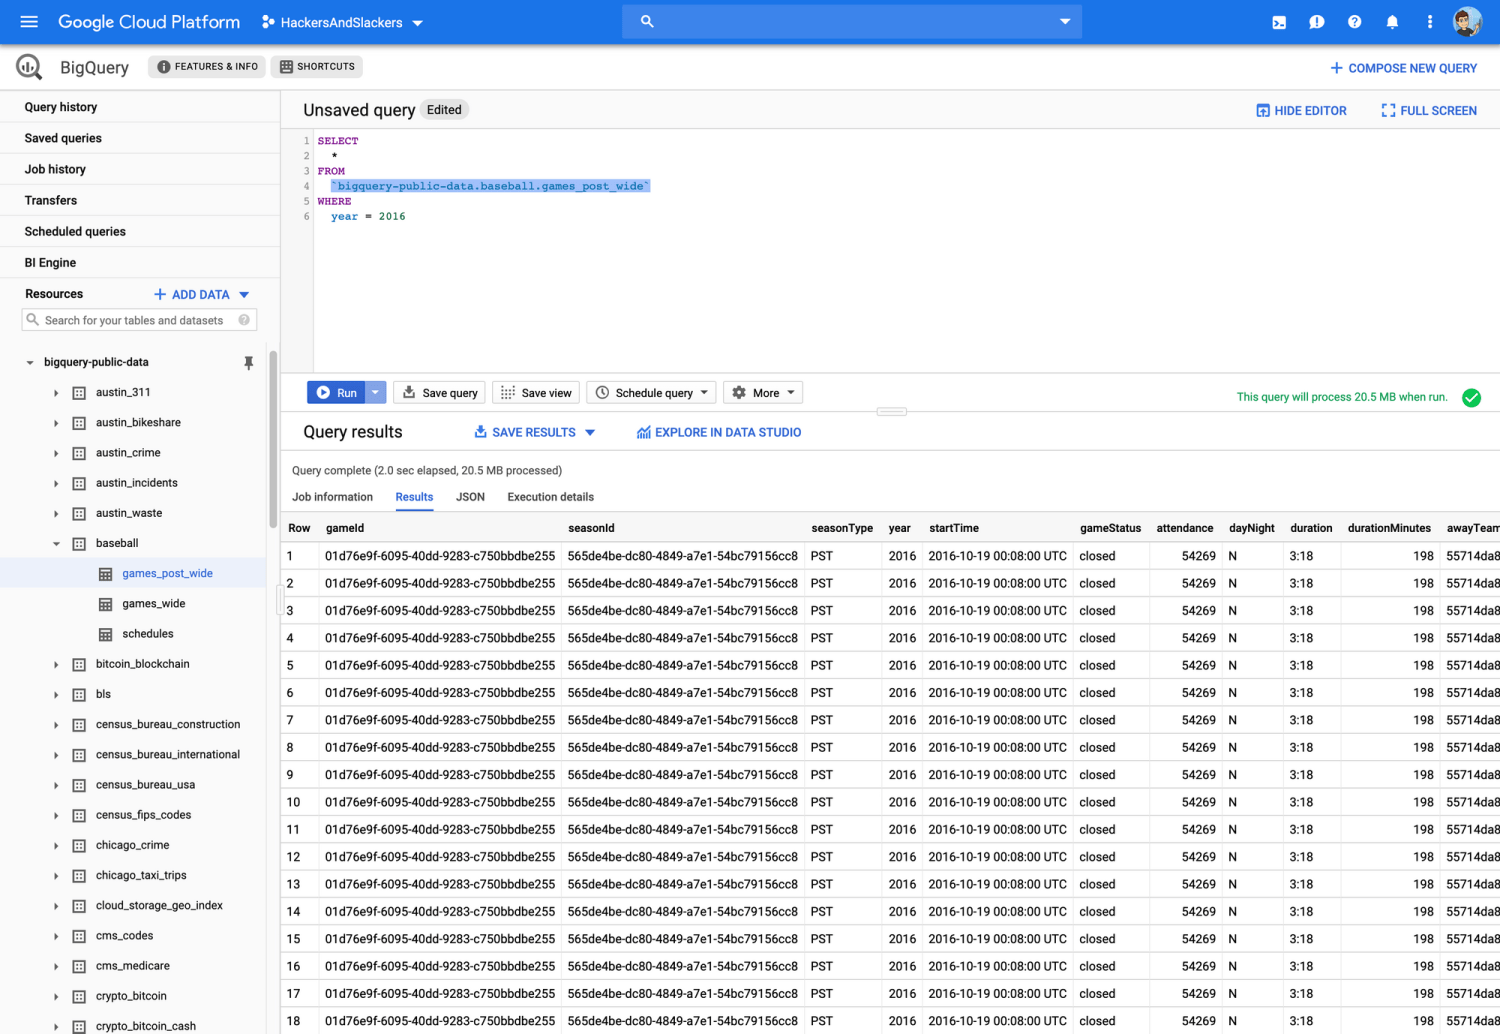Open the HackersAndSlackers project selector
Screen dimensions: 1500x1034
[x=342, y=22]
